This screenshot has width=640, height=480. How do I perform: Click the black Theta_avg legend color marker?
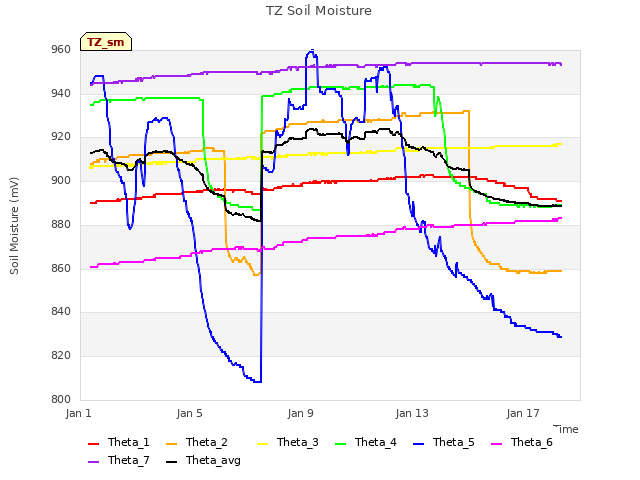coord(171,462)
